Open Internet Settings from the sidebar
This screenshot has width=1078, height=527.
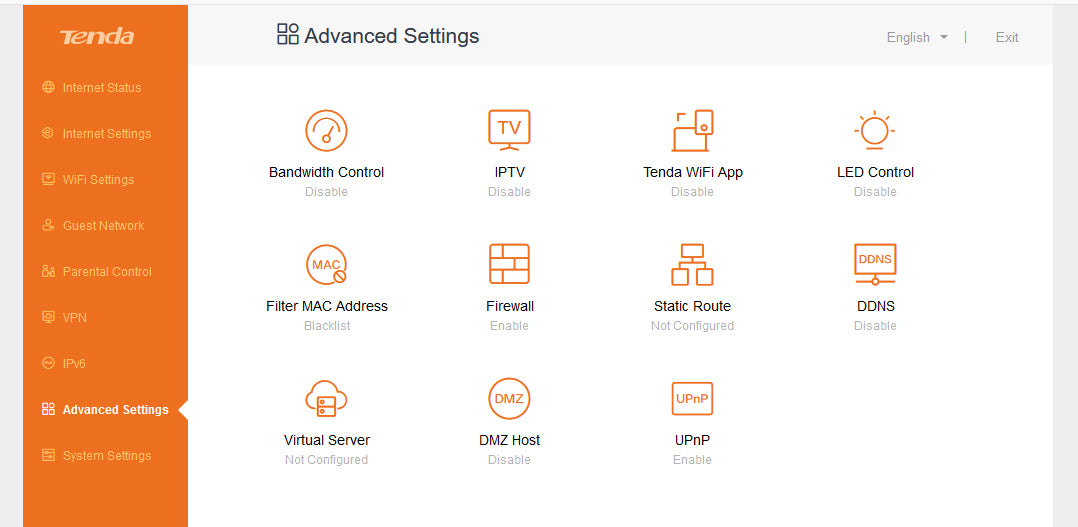click(x=106, y=134)
